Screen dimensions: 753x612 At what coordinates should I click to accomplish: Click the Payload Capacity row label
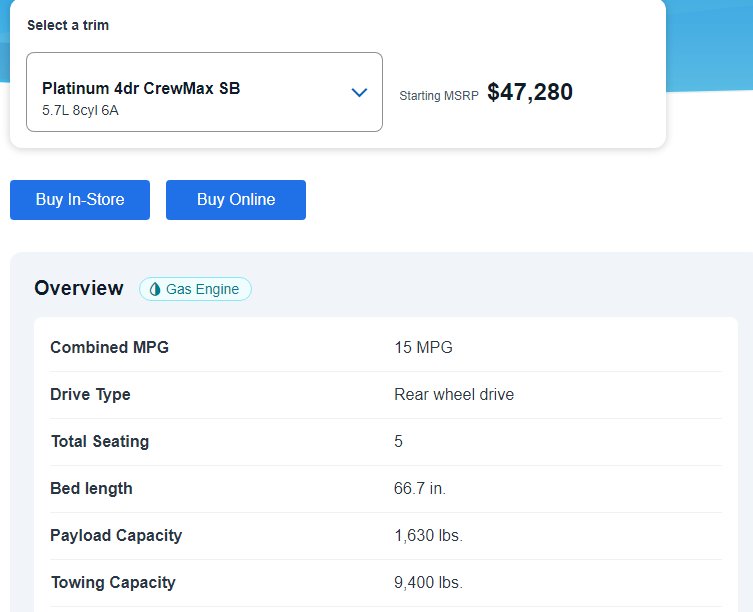pos(116,536)
